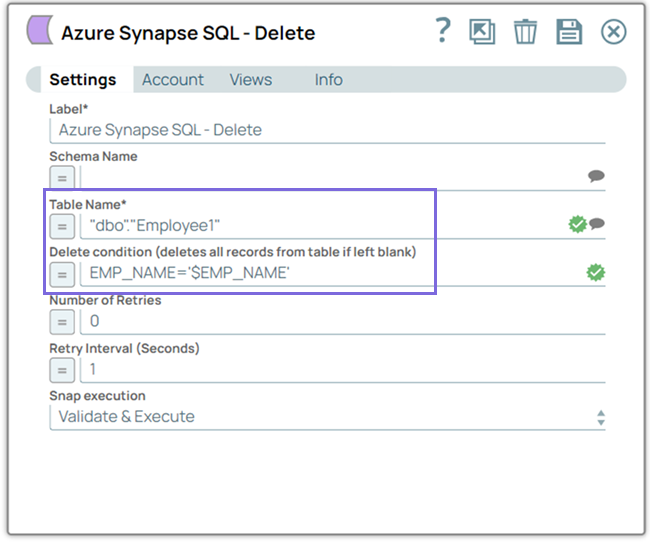Edit the Label input field
This screenshot has height=543, width=650.
pyautogui.click(x=327, y=131)
